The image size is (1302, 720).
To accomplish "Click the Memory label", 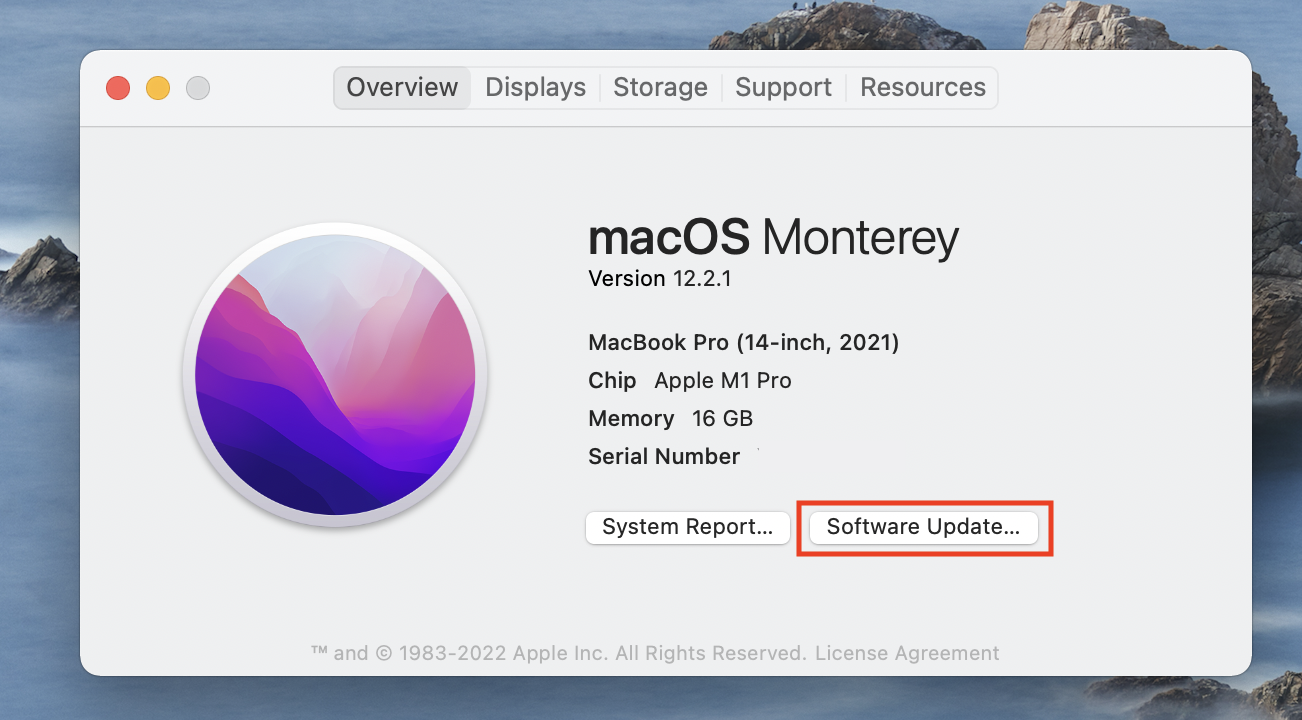I will pos(631,418).
